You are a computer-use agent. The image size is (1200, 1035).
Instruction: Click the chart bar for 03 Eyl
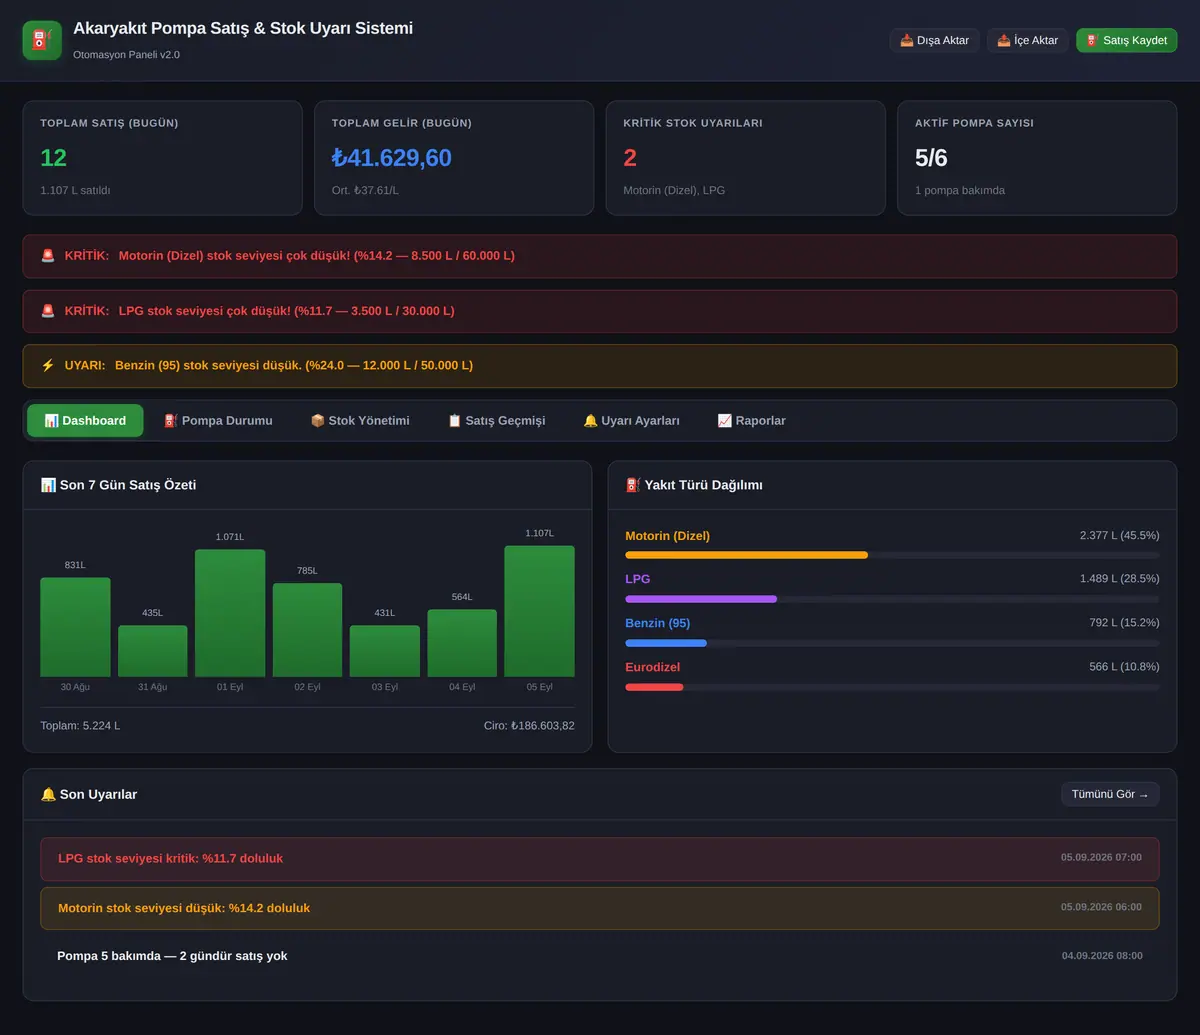coord(385,651)
